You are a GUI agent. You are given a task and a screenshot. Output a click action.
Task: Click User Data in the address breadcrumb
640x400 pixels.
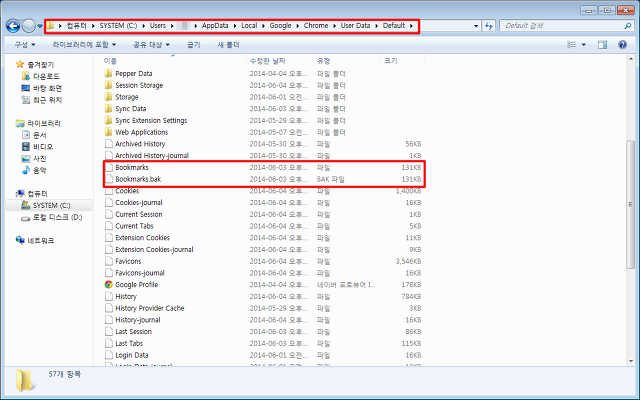click(356, 26)
